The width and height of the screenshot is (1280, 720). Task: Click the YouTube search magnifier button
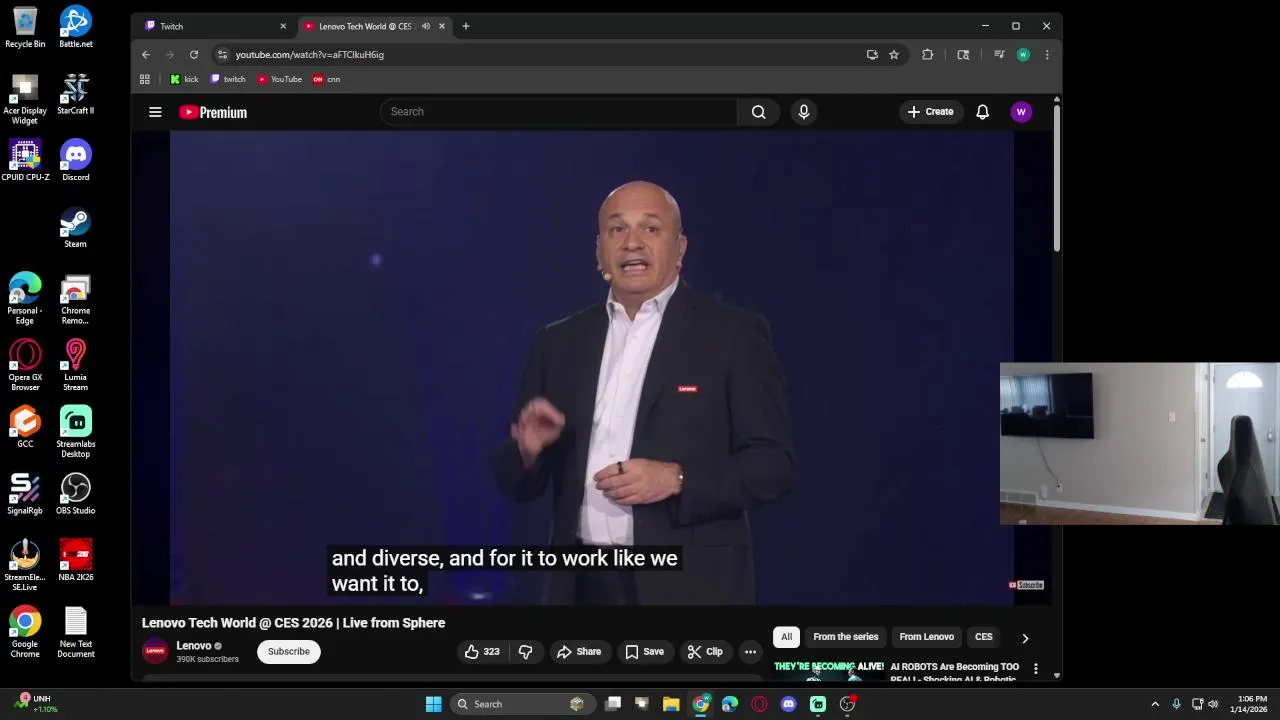click(x=758, y=112)
